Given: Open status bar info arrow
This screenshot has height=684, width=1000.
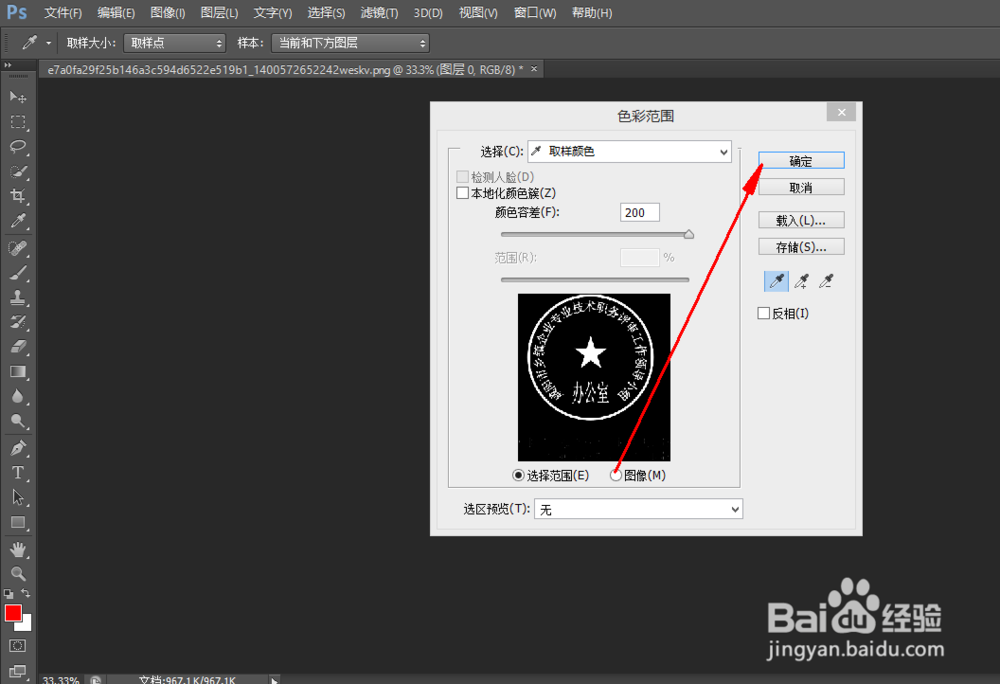Looking at the screenshot, I should coord(274,680).
